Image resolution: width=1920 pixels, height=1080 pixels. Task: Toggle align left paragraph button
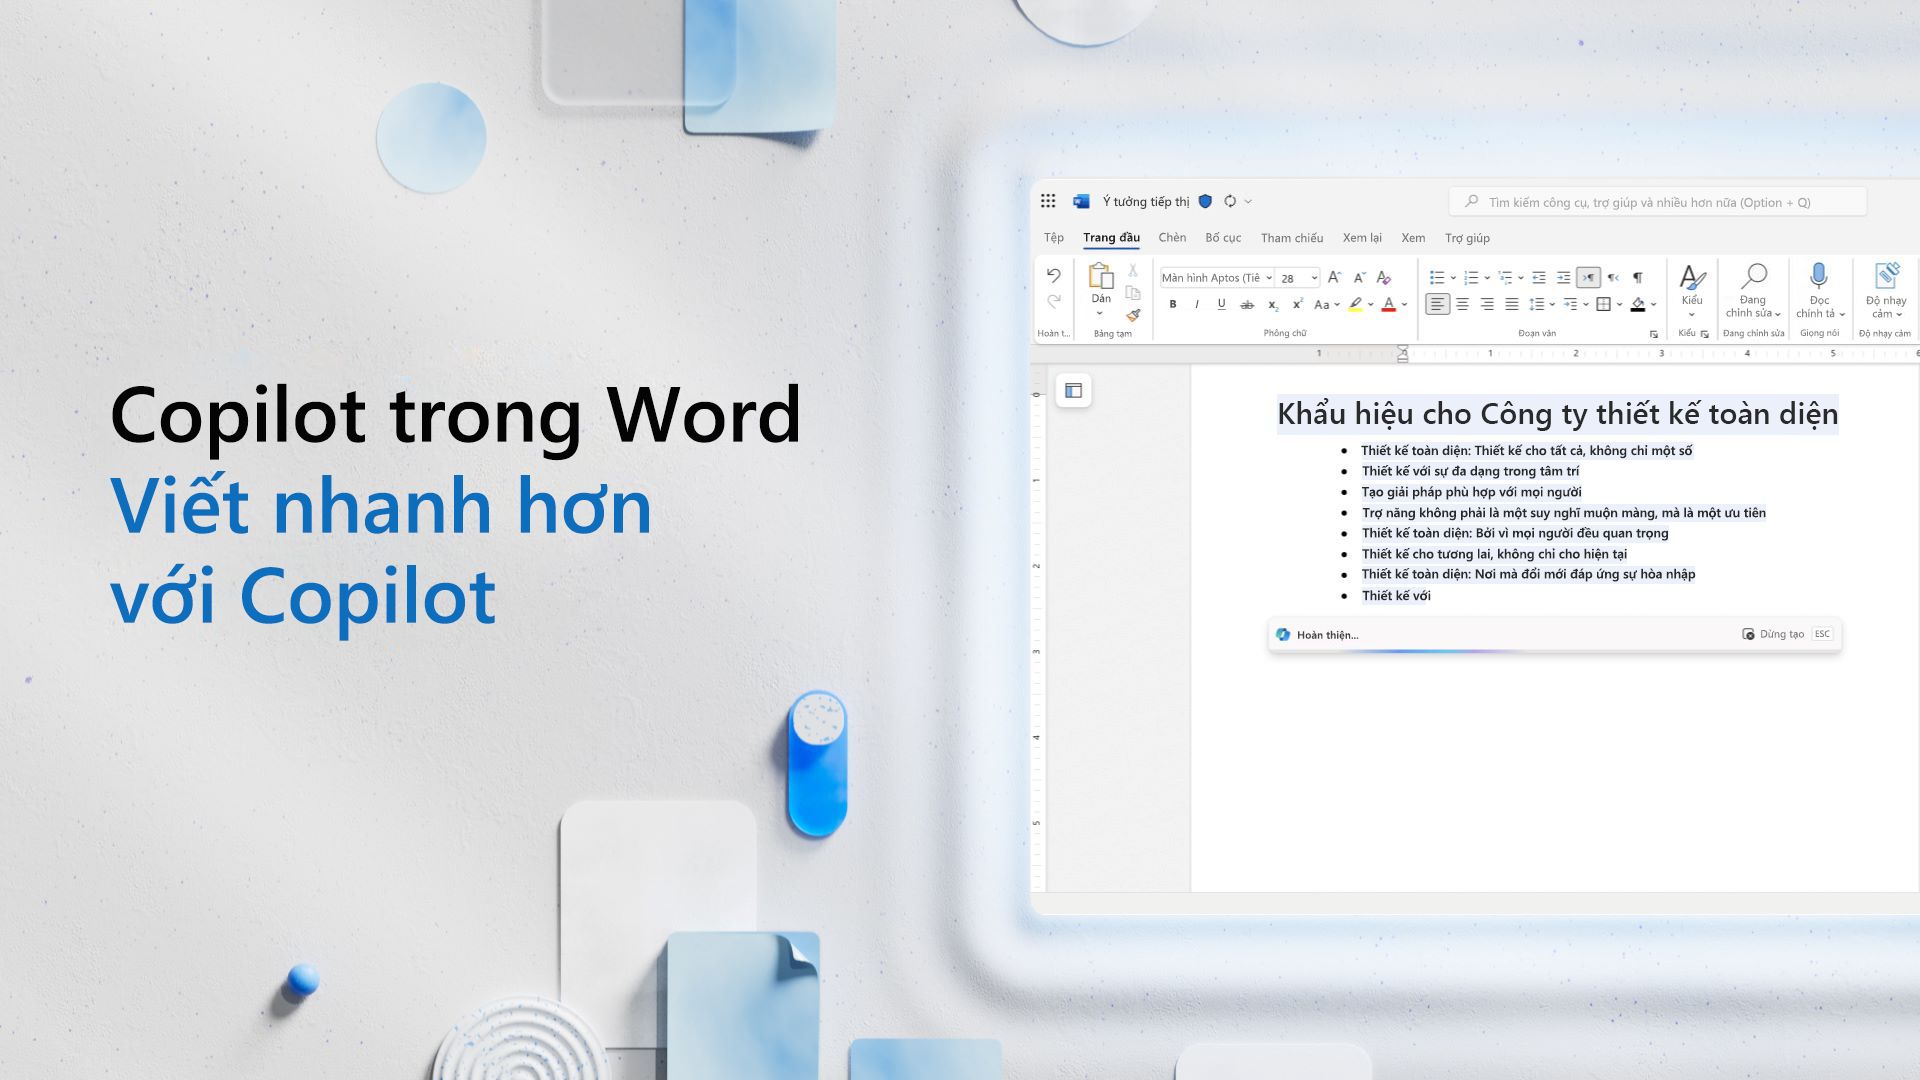tap(1437, 304)
